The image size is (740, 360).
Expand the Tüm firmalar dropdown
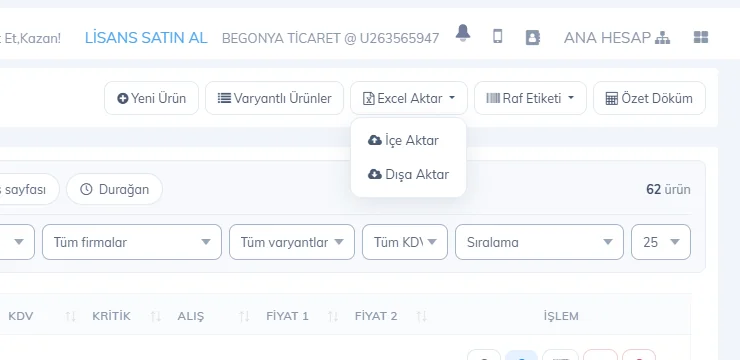132,242
